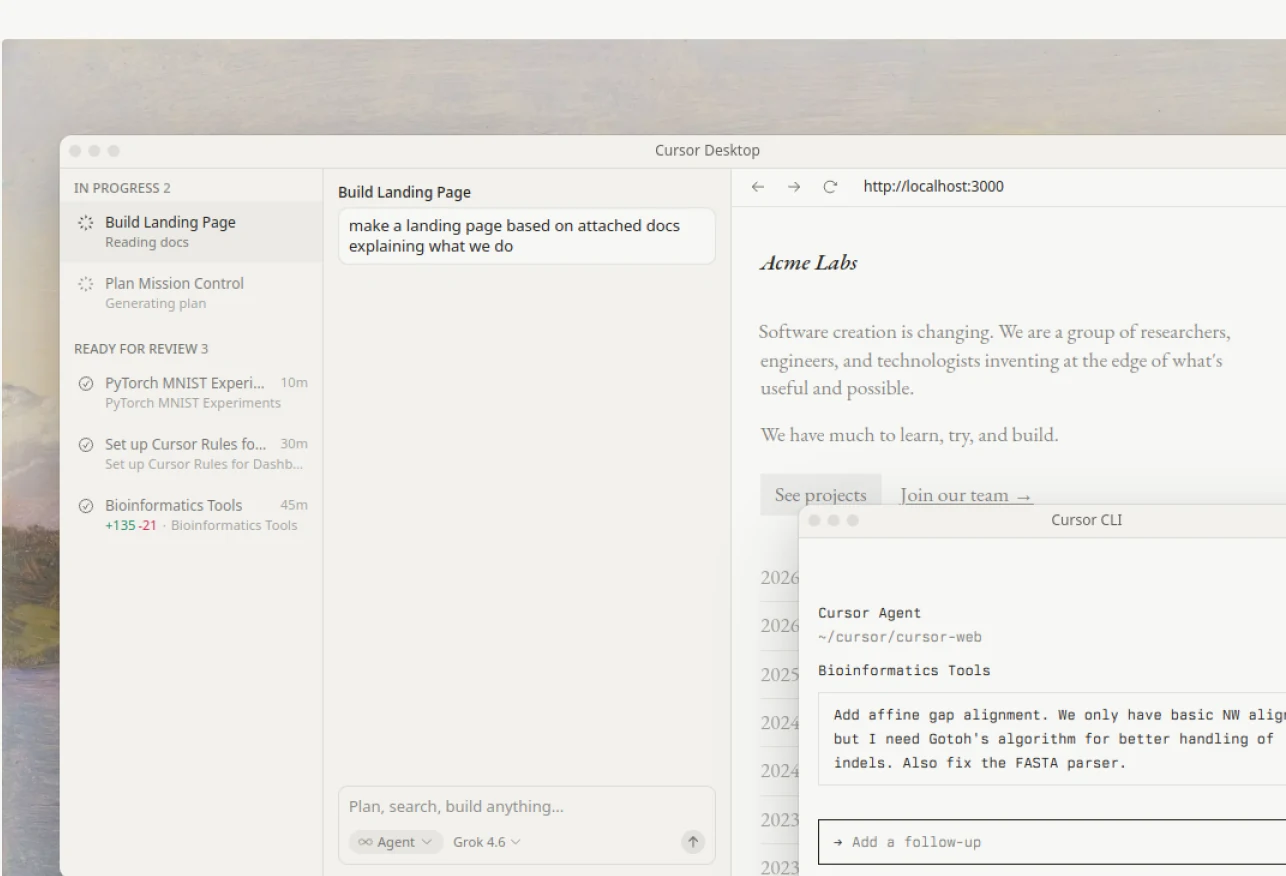Image resolution: width=1286 pixels, height=876 pixels.
Task: Click the Cursor Desktop window title
Action: click(707, 151)
